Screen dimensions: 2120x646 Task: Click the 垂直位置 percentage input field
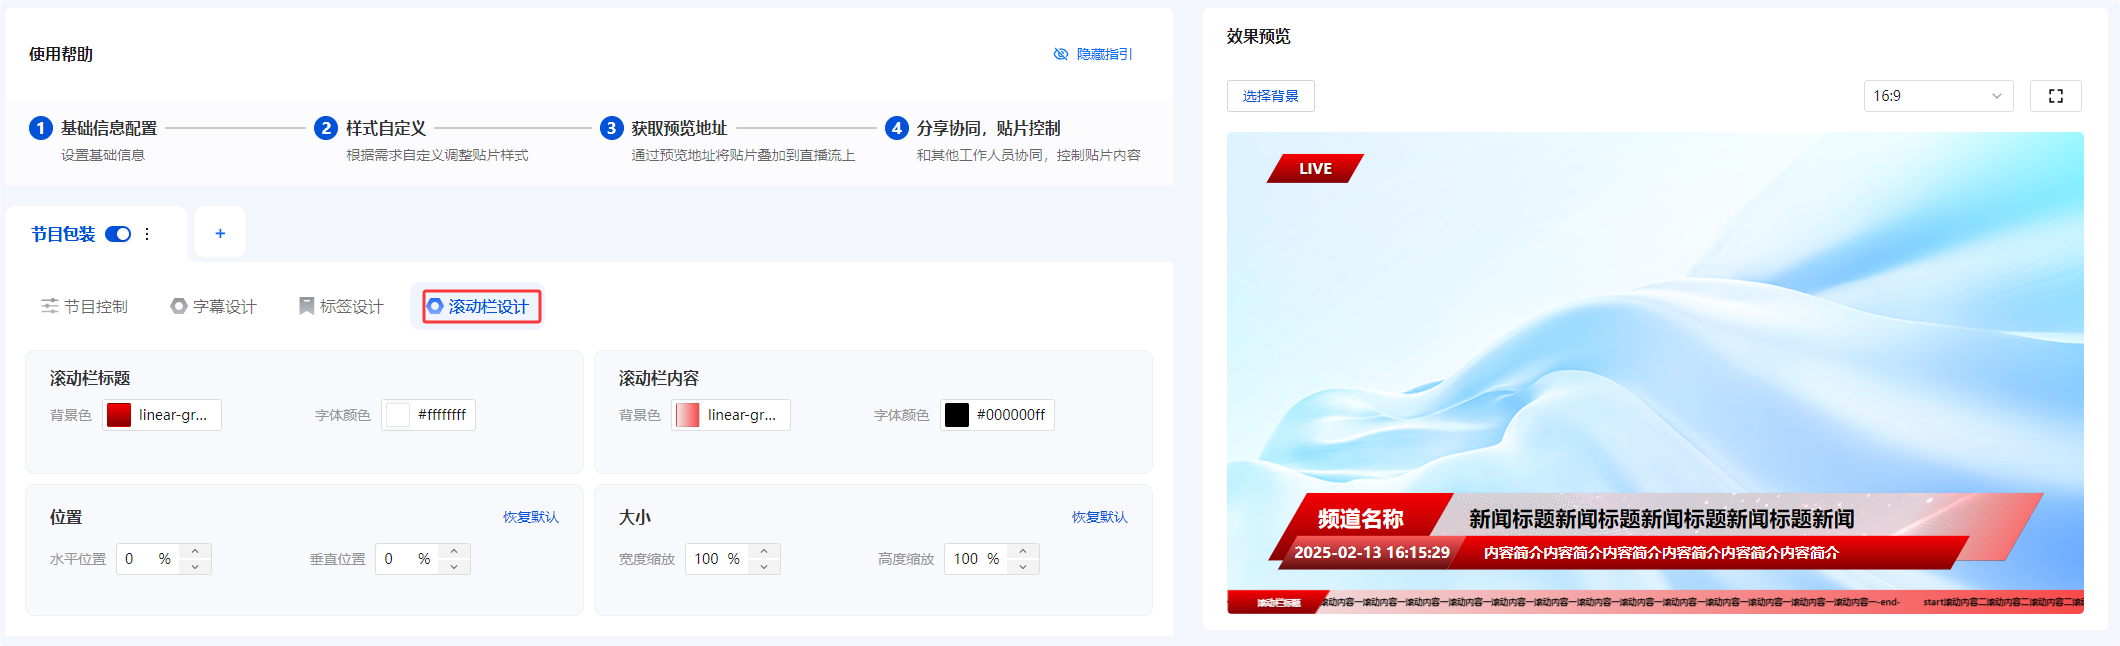click(x=411, y=559)
